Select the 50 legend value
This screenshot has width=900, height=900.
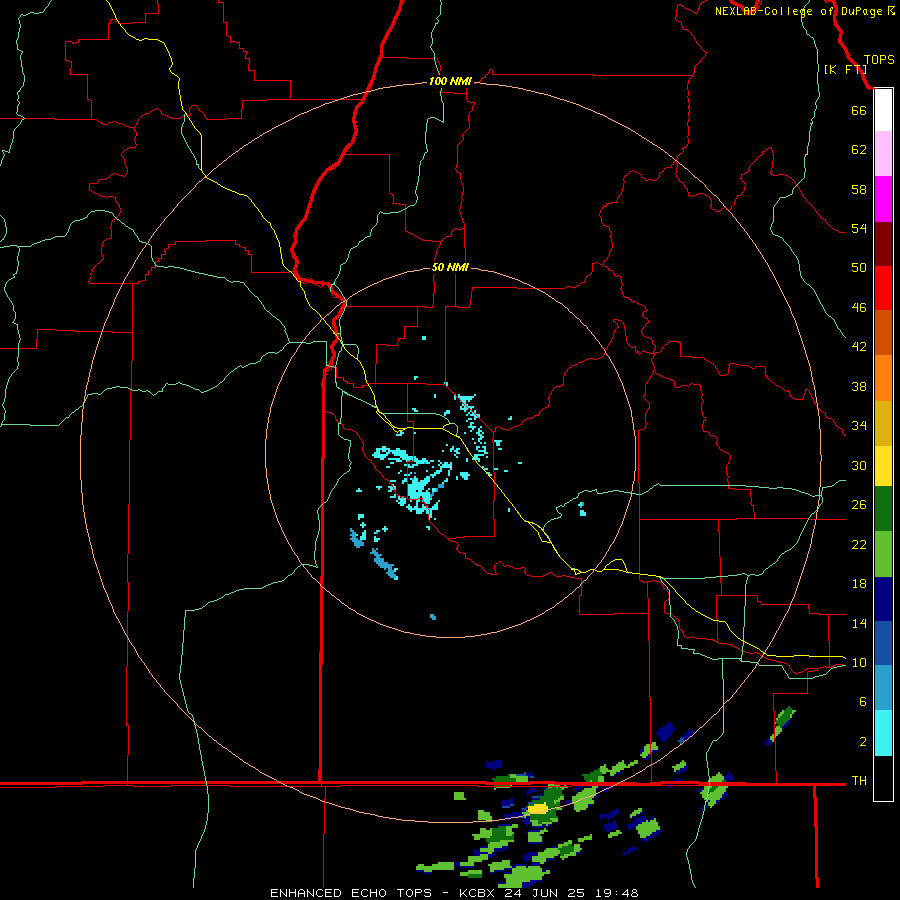click(859, 267)
